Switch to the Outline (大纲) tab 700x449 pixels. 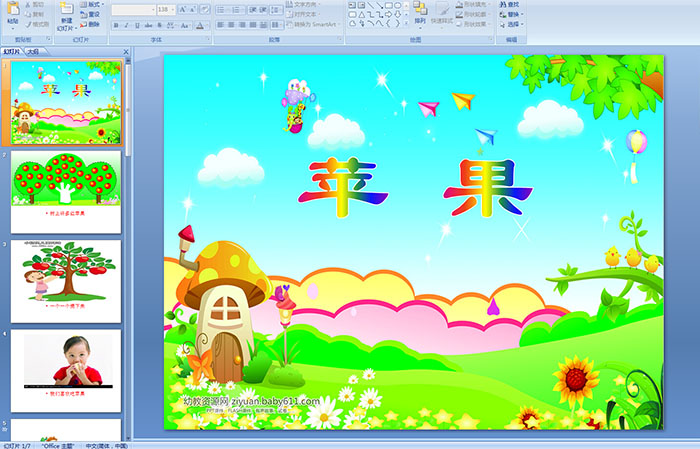pyautogui.click(x=34, y=50)
